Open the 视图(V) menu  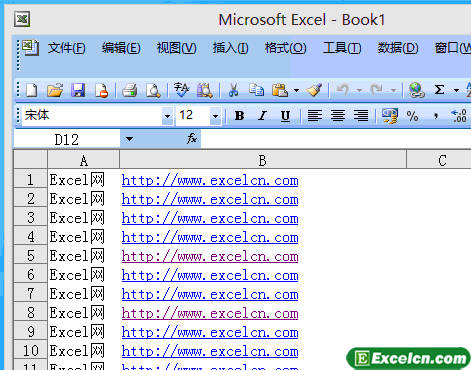(177, 48)
